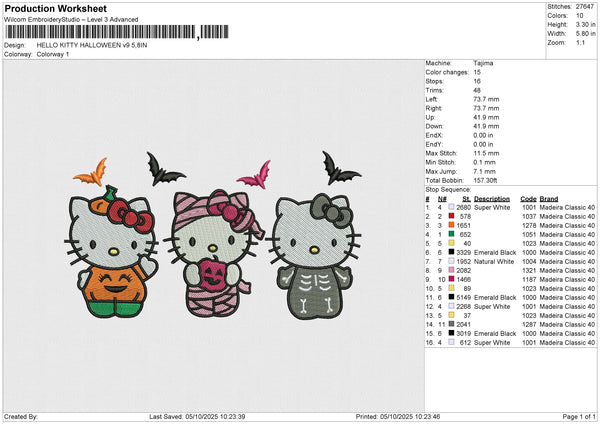Click the 'Stop Sequence:' heading
This screenshot has height=424, width=600.
pos(448,190)
